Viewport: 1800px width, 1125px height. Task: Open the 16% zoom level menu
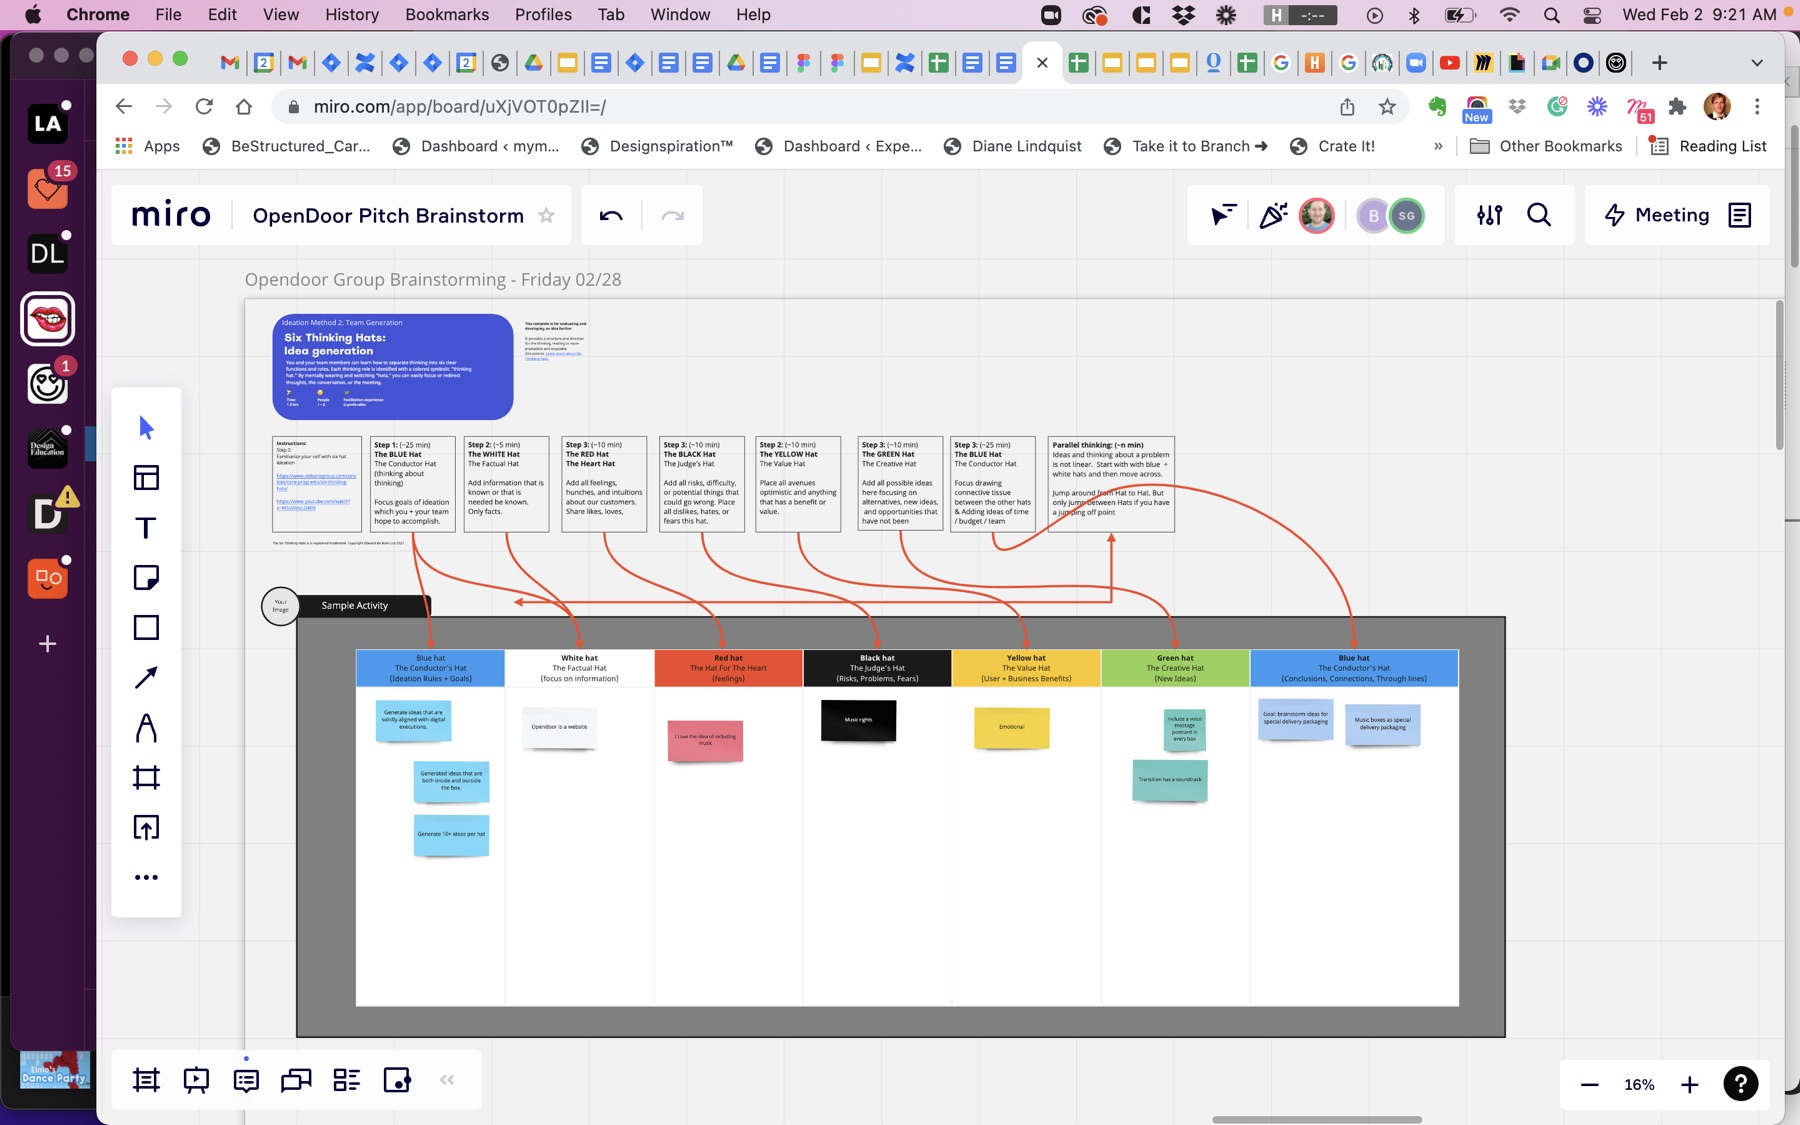coord(1639,1085)
